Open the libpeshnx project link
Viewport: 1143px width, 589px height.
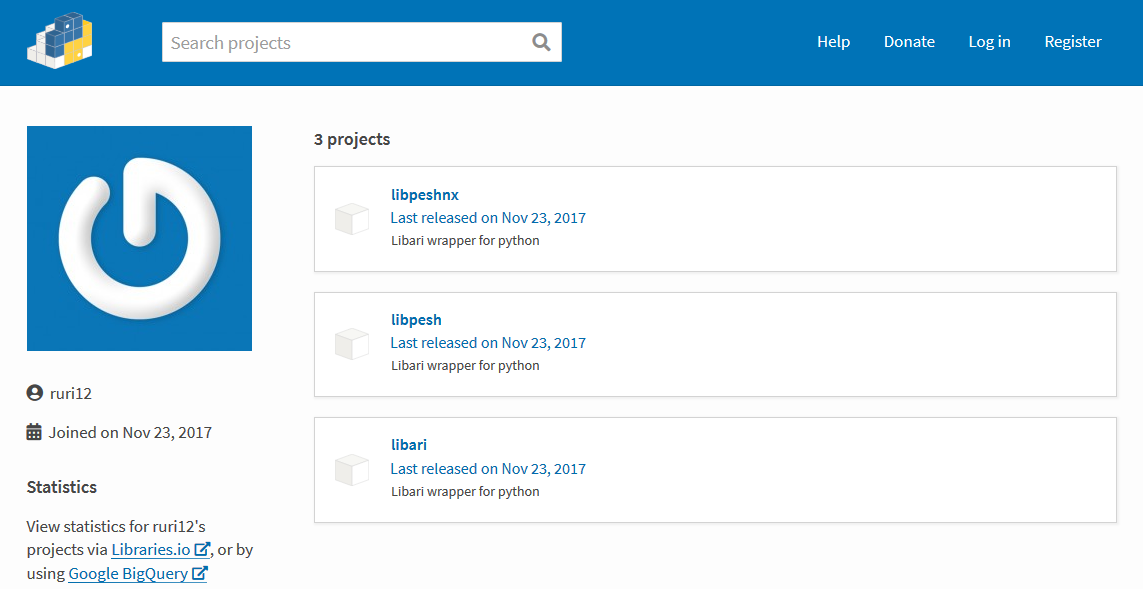click(x=425, y=194)
